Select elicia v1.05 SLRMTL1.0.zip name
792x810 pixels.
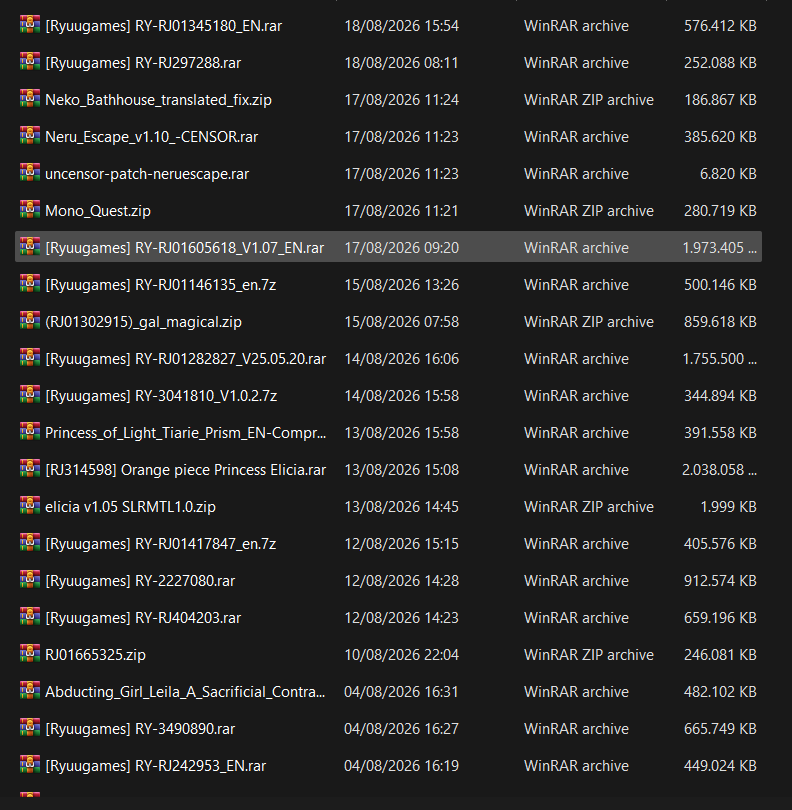(x=130, y=507)
